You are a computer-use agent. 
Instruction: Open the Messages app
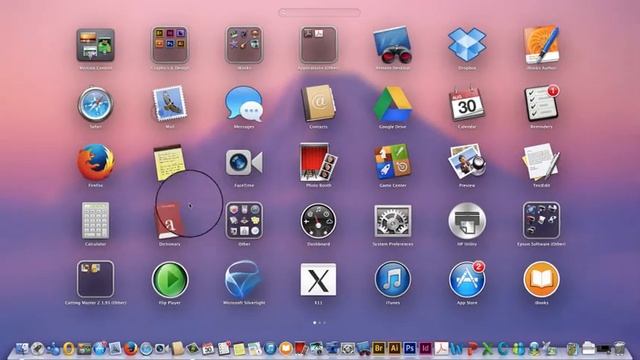[x=244, y=104]
